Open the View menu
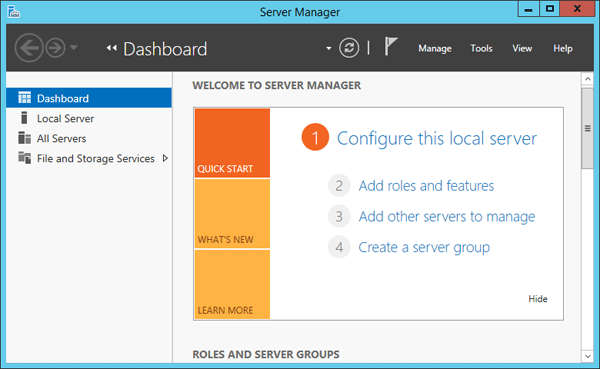The width and height of the screenshot is (600, 369). (522, 48)
